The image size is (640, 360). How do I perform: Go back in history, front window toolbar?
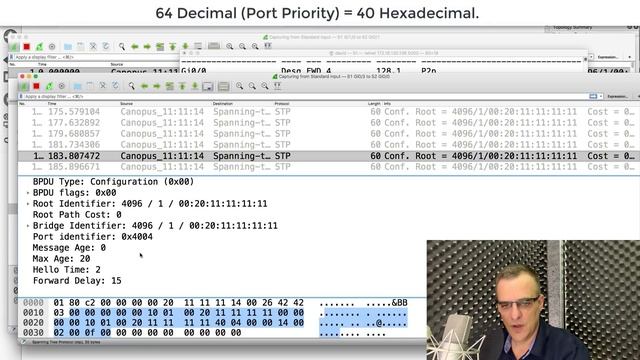point(144,86)
